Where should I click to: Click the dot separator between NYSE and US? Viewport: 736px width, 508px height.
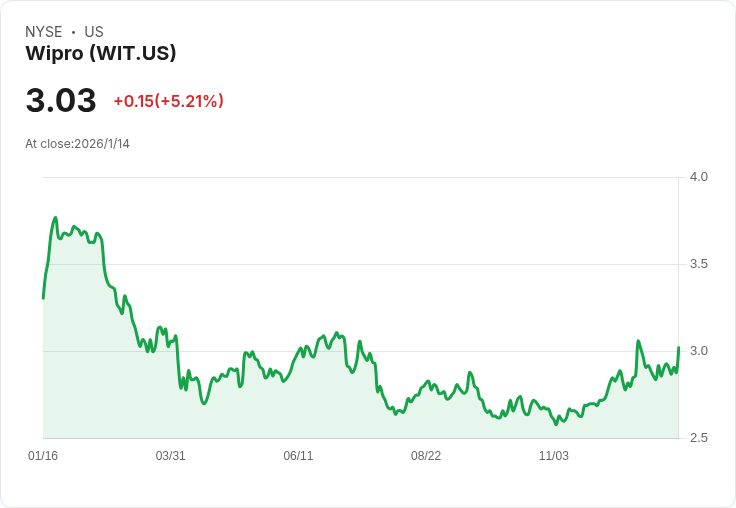[x=73, y=33]
